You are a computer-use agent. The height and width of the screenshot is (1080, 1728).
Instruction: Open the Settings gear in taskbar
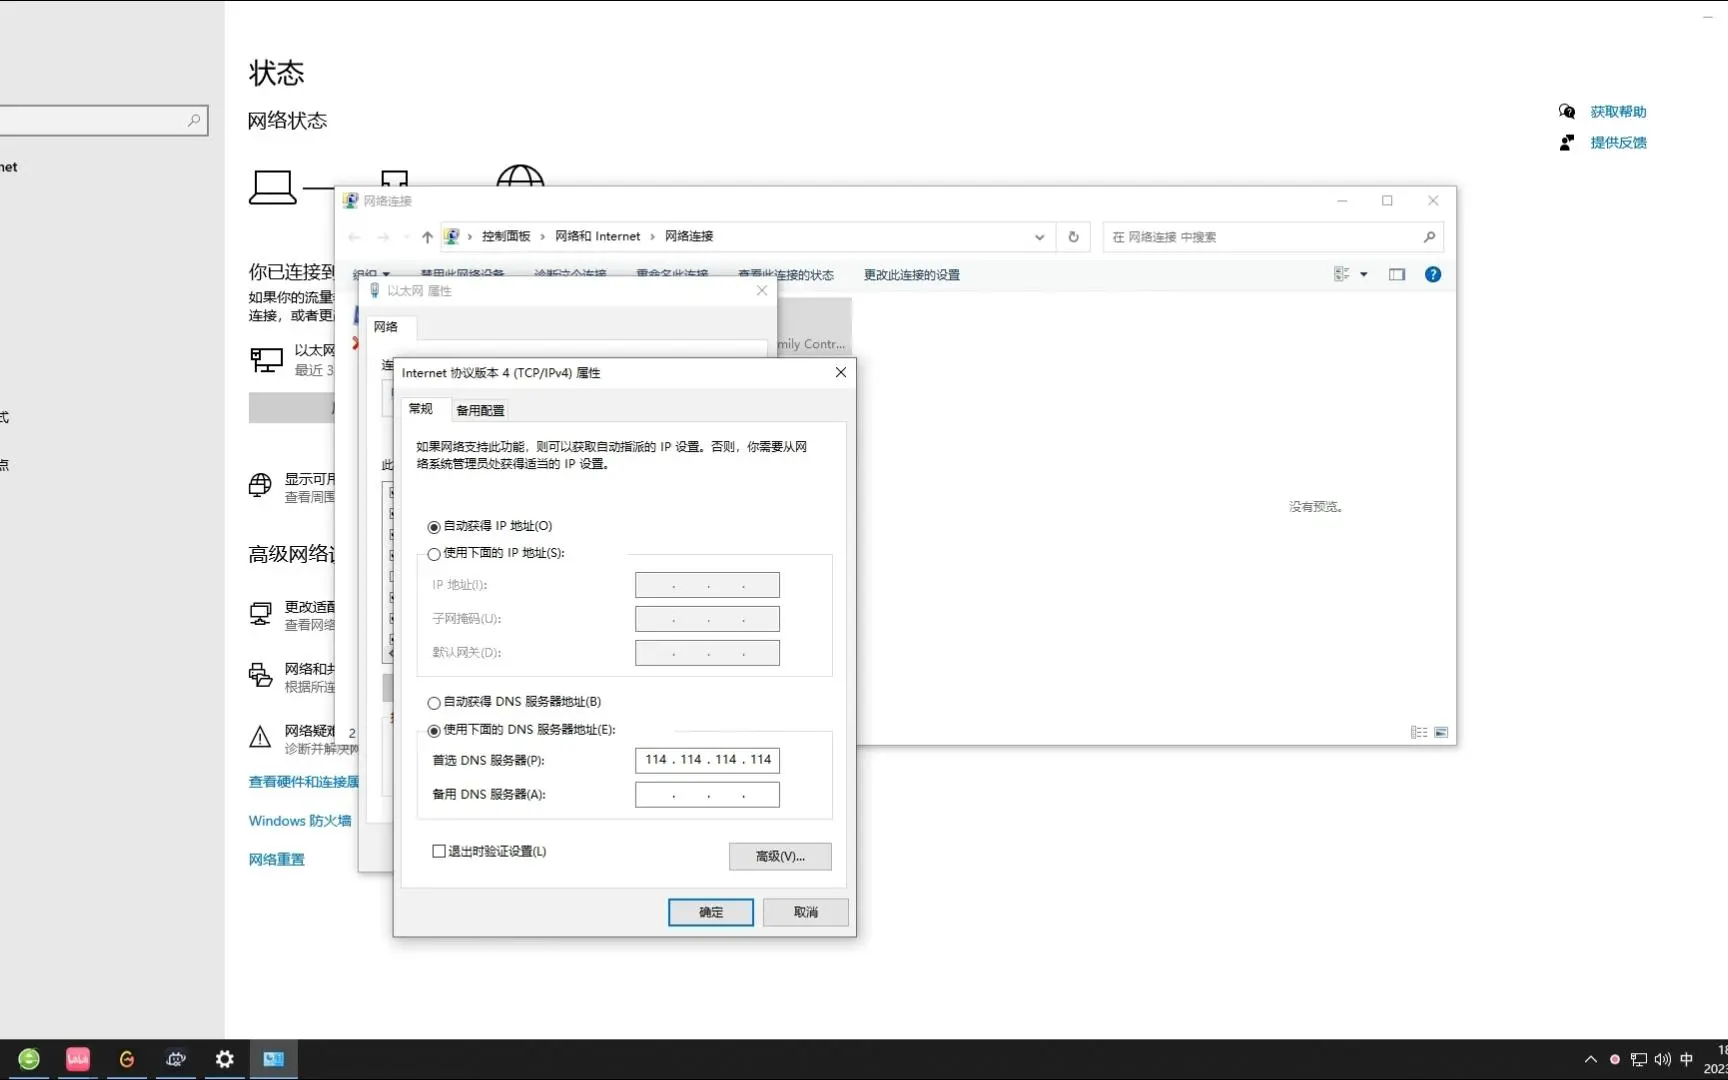point(225,1059)
